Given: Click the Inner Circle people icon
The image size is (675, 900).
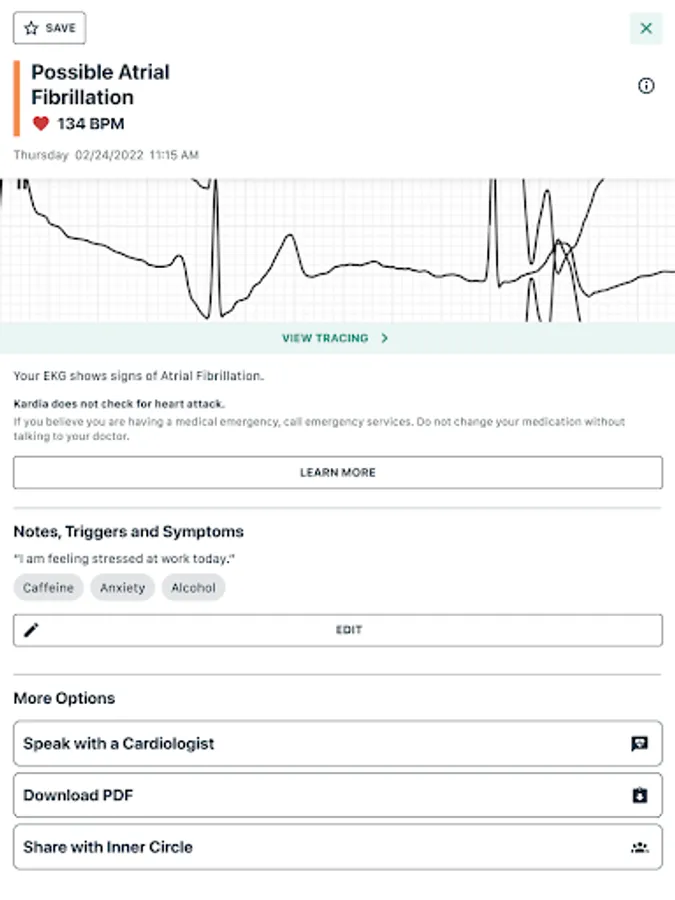Looking at the screenshot, I should (640, 847).
